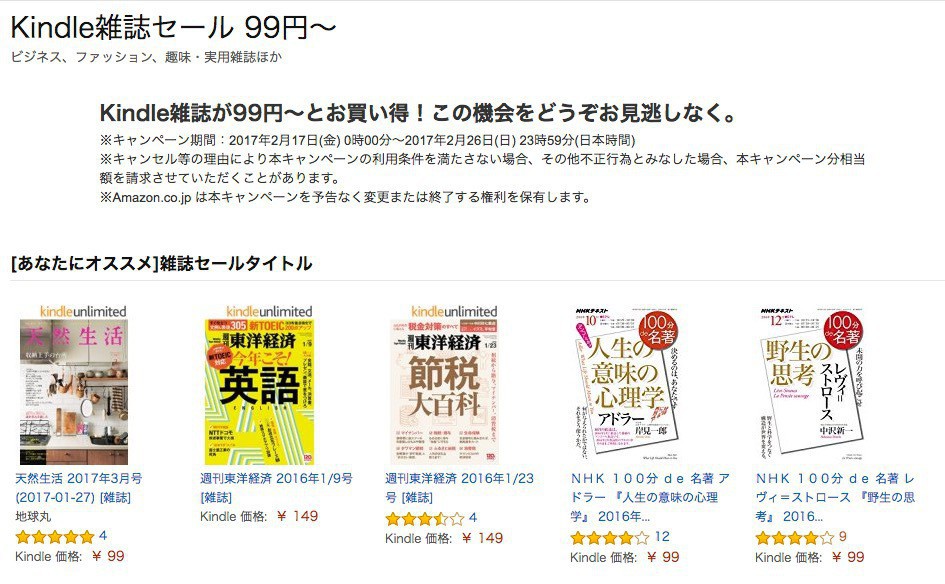Open the 4 reviews count for 天然生活
Screen dimensions: 945x584
tap(103, 536)
